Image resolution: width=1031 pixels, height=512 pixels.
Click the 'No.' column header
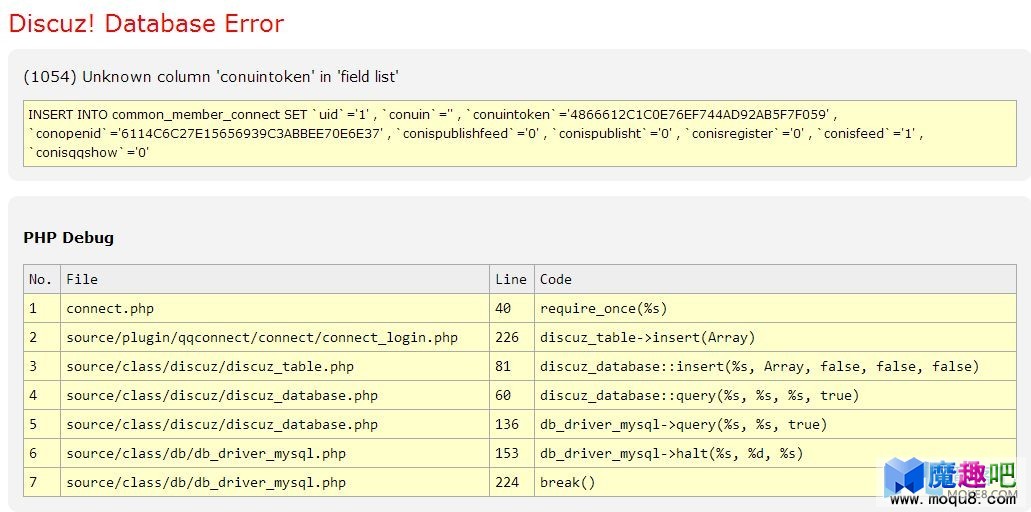click(x=41, y=279)
